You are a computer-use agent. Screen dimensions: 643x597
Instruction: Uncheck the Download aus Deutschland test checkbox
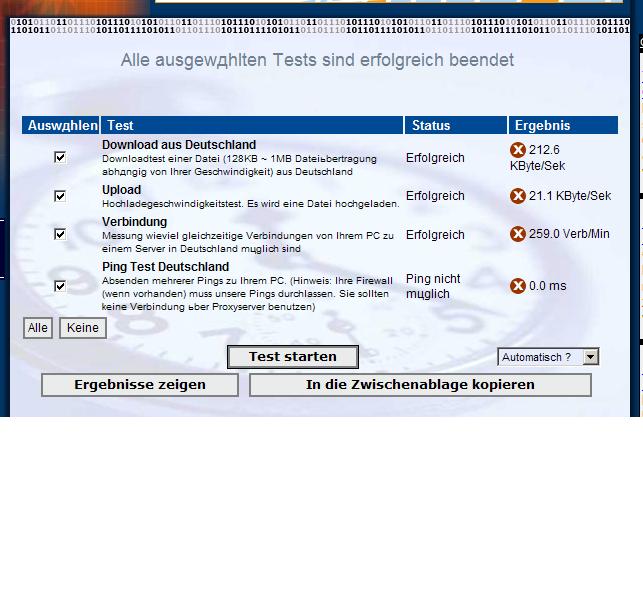(x=60, y=157)
